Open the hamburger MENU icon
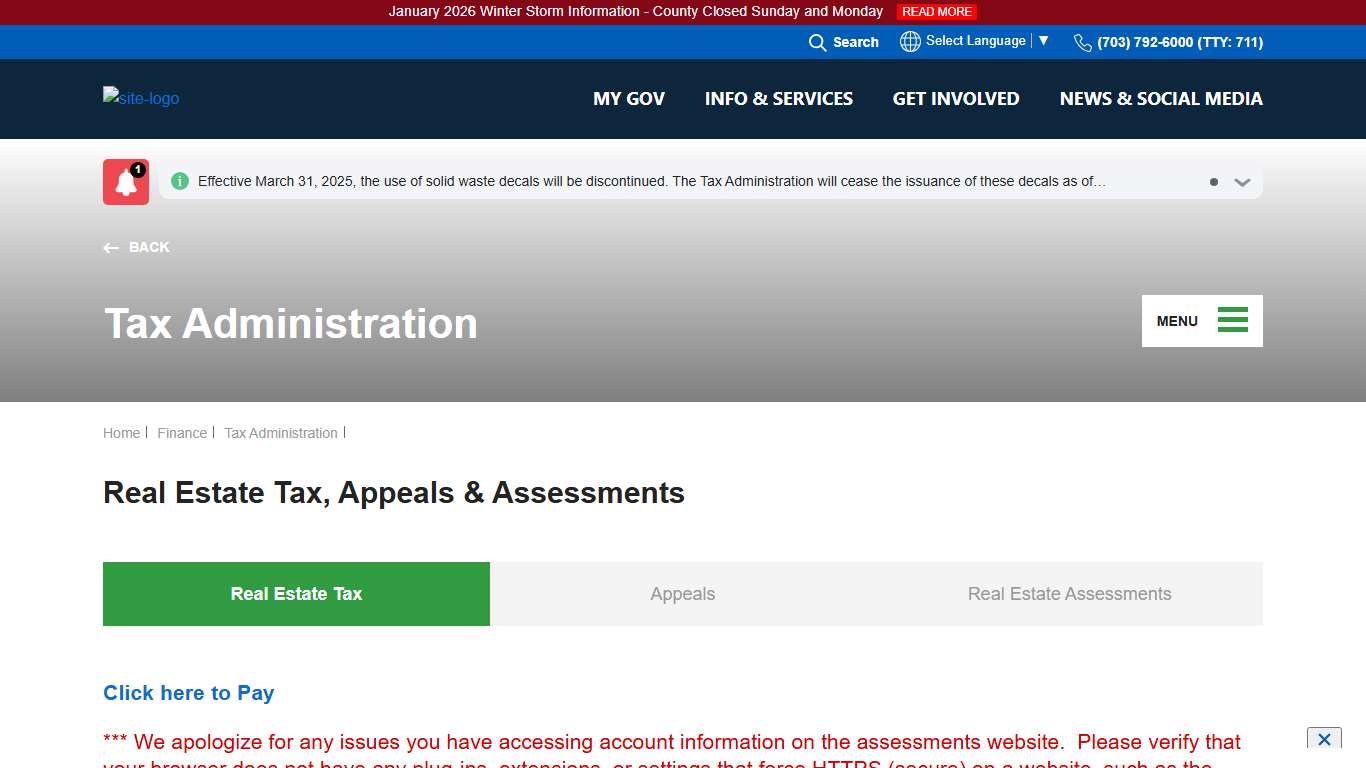The image size is (1366, 768). [x=1232, y=320]
